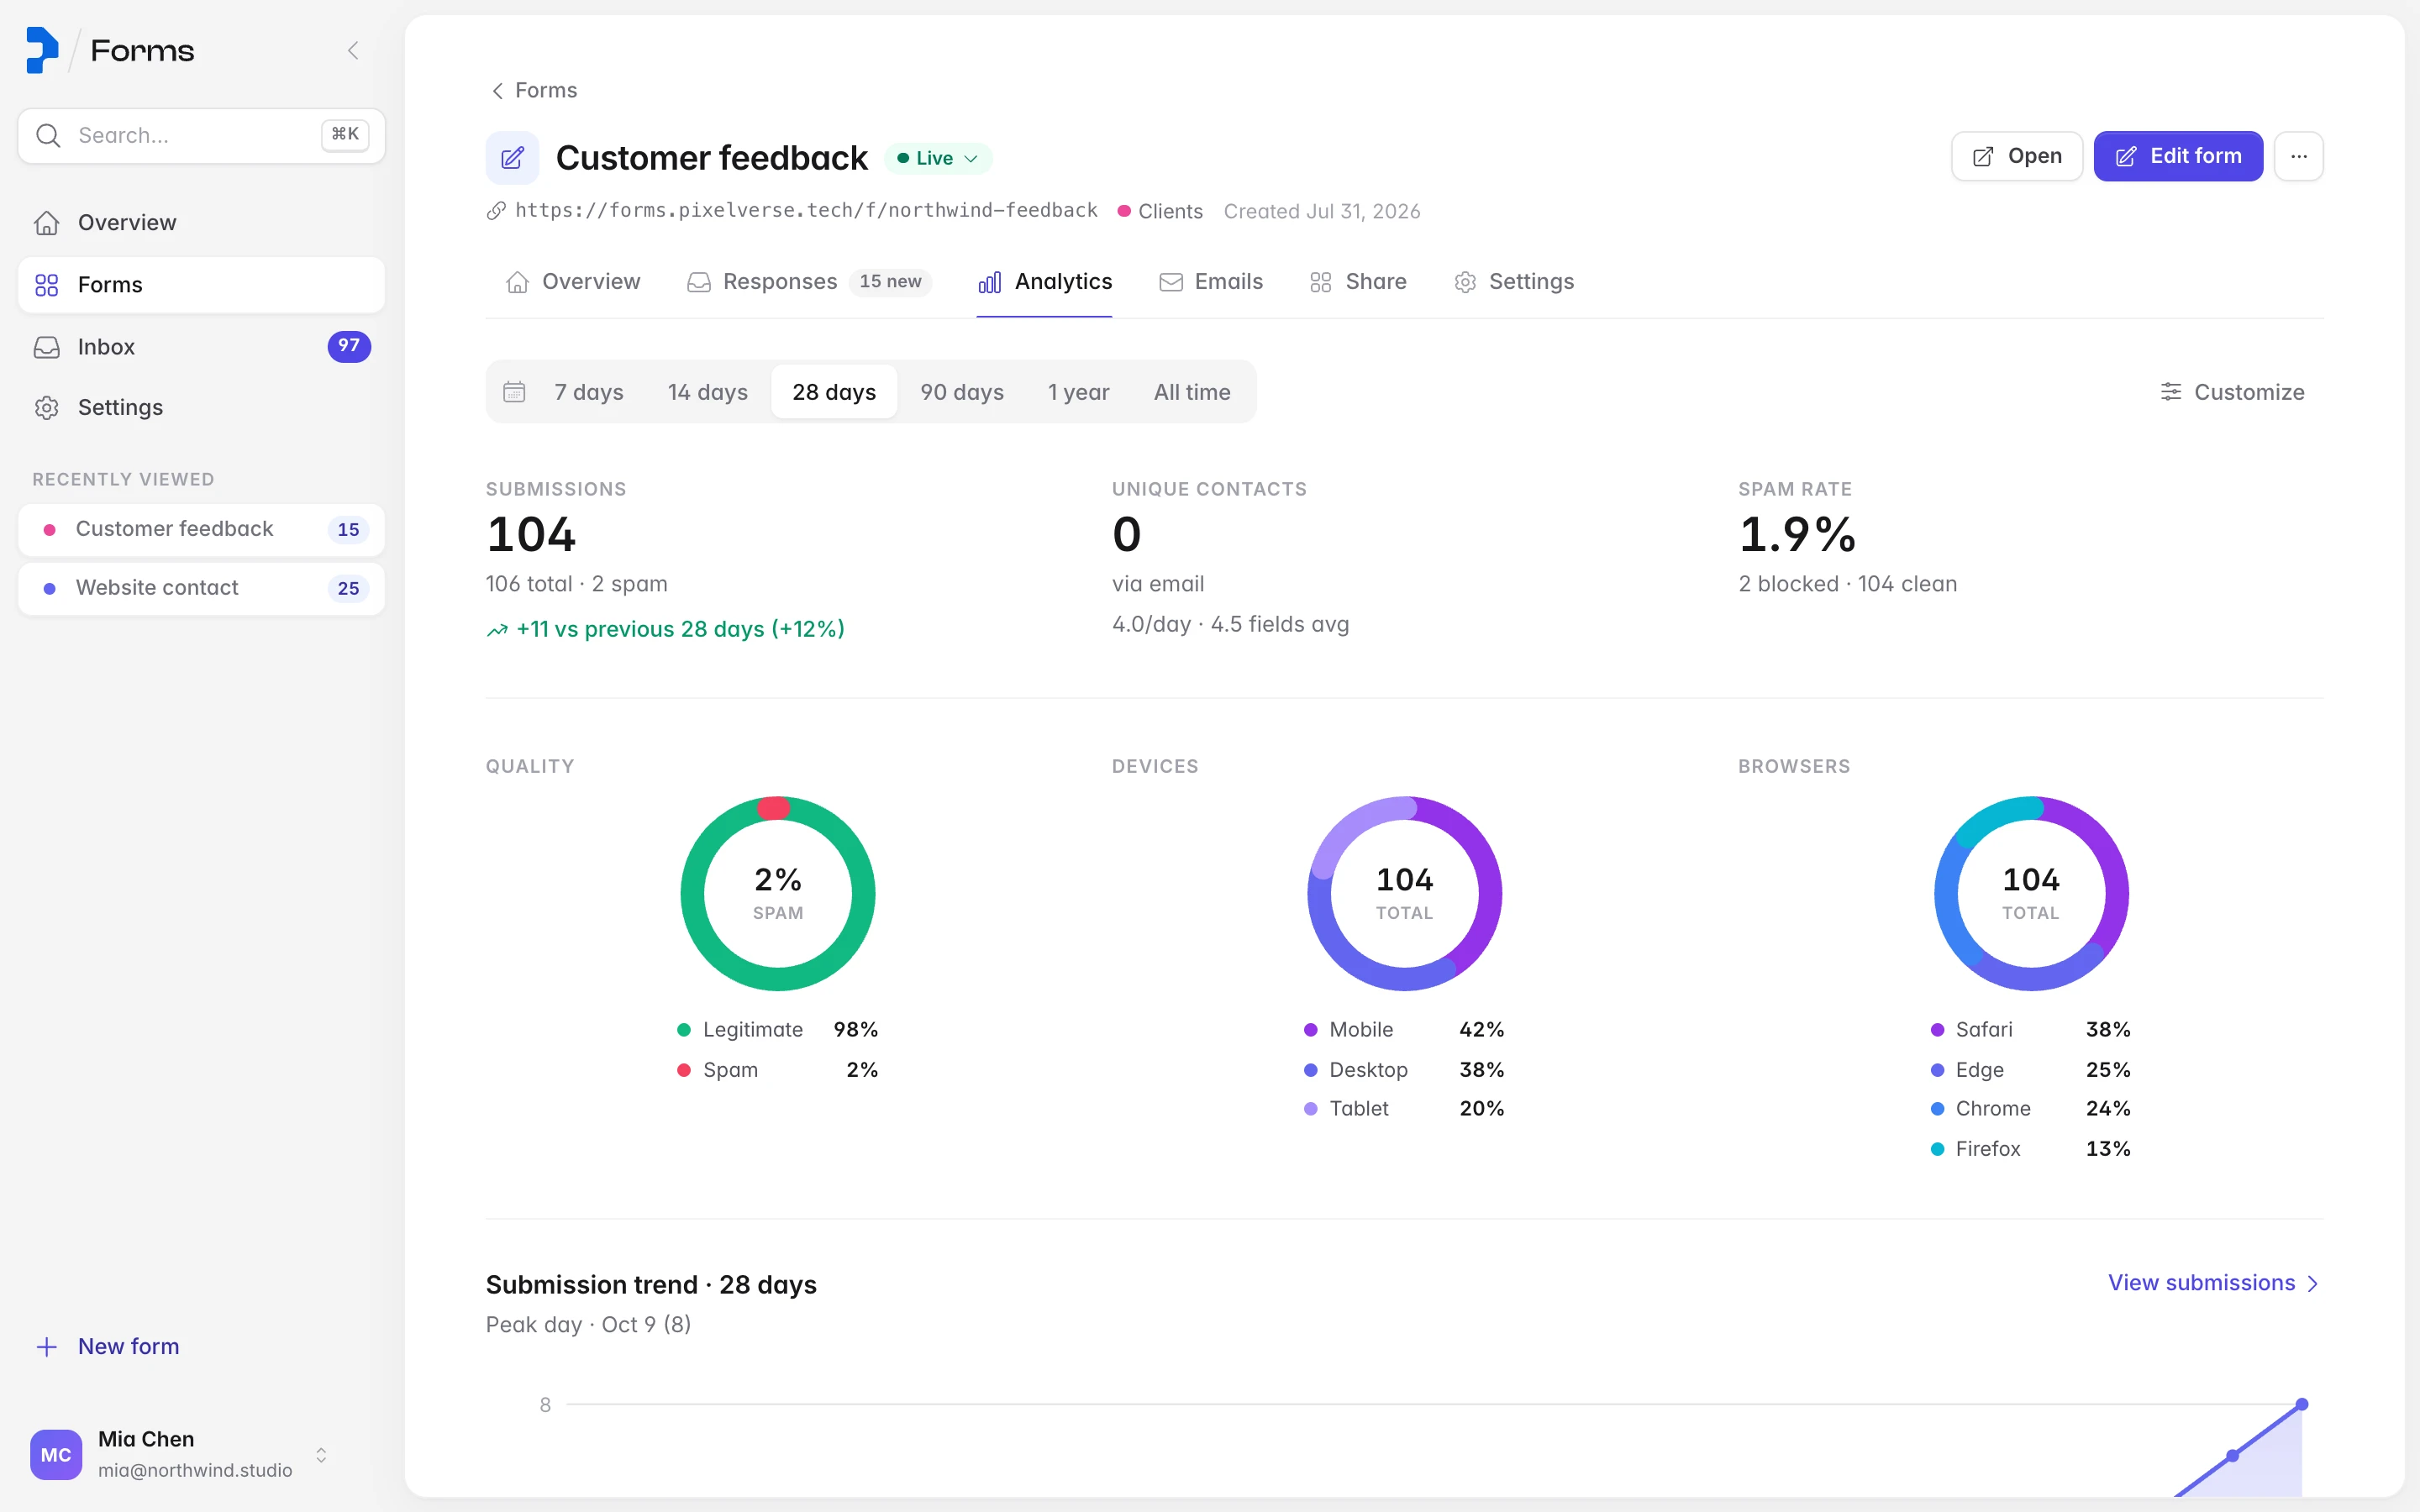Click the sliders icon next to Customize
Viewport: 2420px width, 1512px height.
tap(2170, 392)
